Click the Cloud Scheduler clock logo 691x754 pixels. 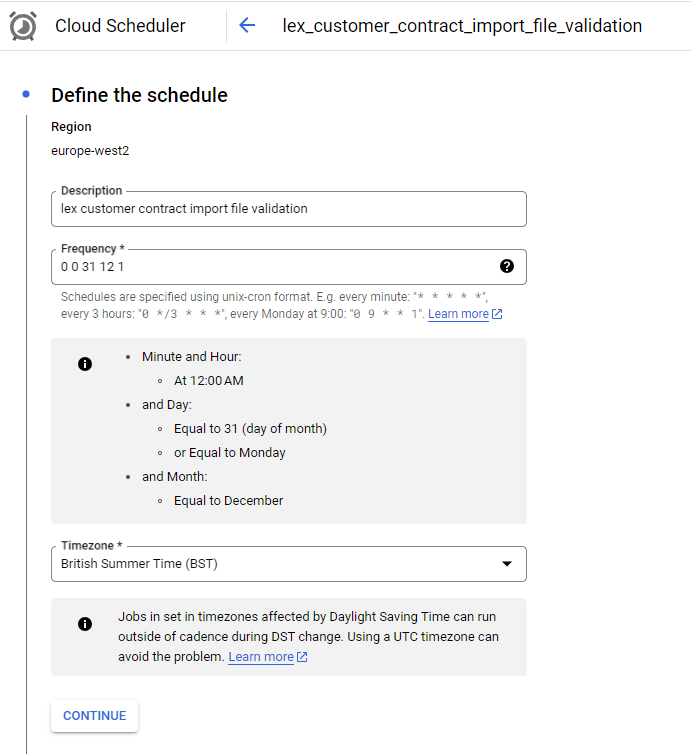23,26
